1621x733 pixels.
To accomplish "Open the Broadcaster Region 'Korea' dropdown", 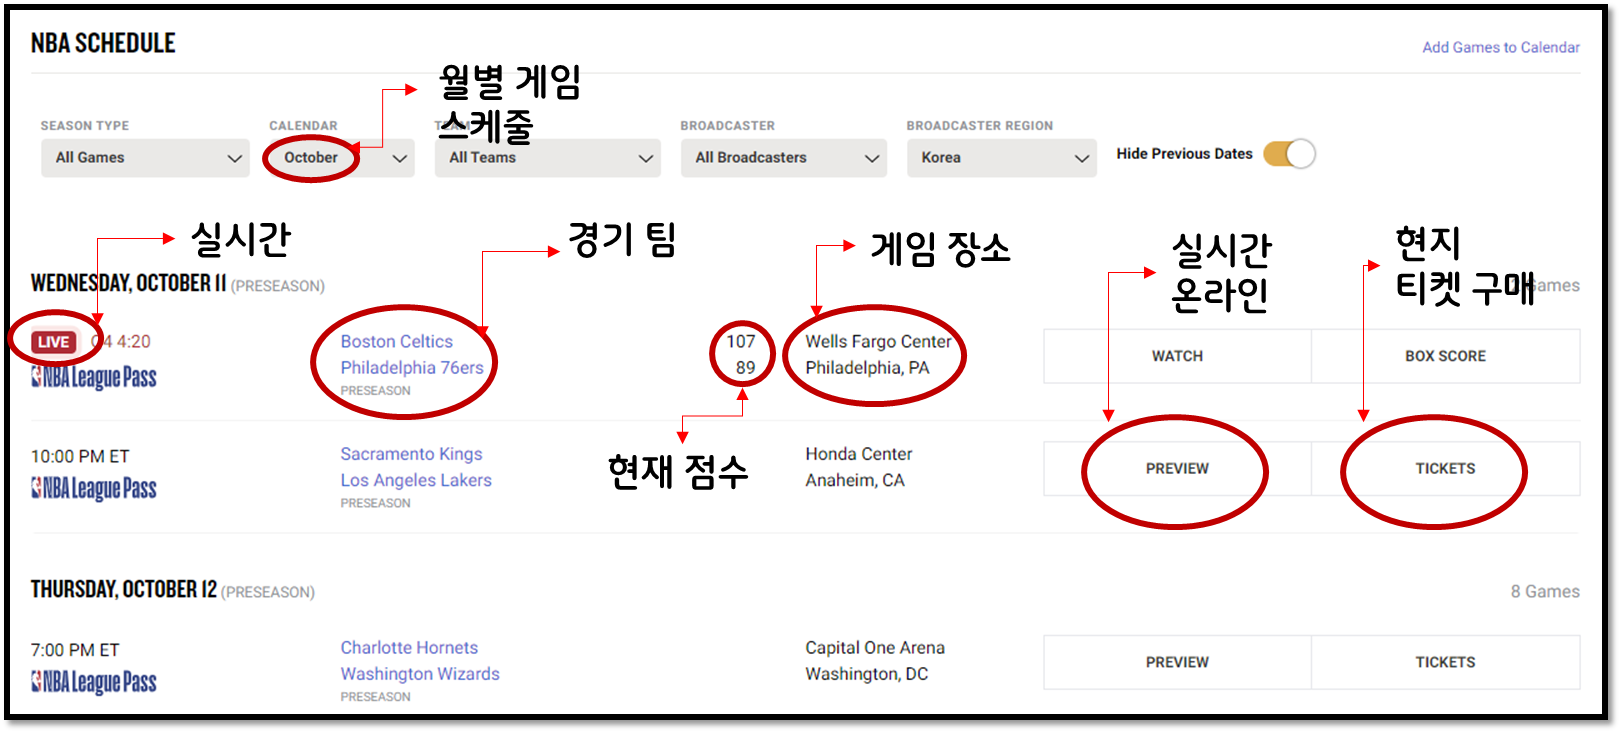I will 1001,158.
